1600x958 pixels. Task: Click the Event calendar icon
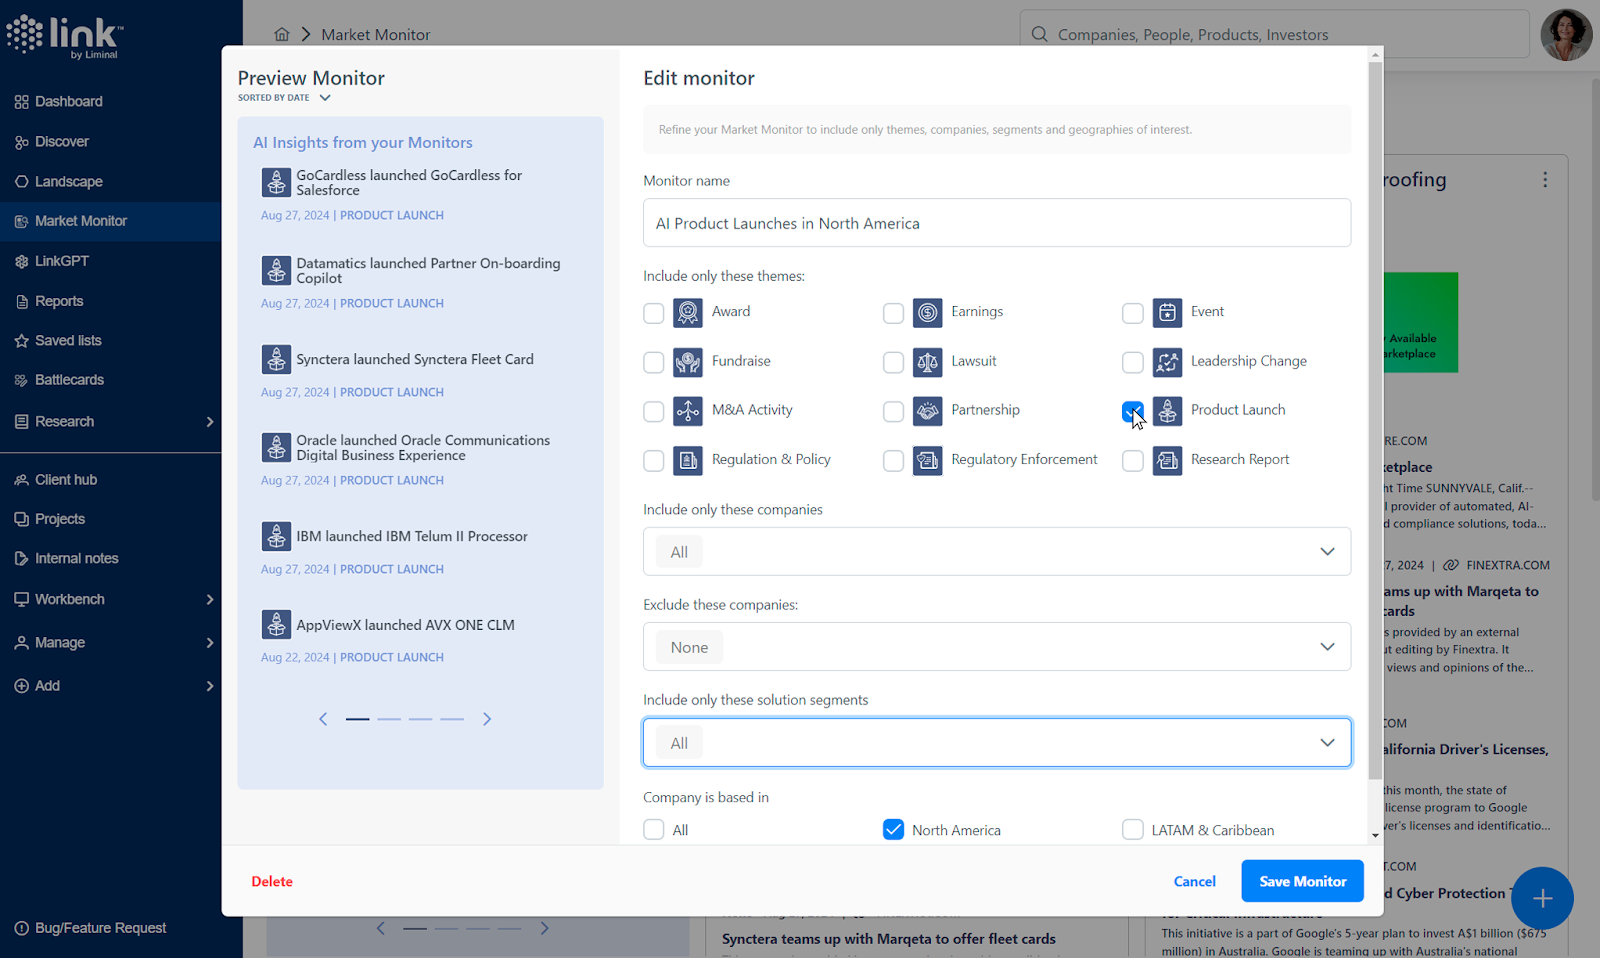click(x=1167, y=313)
